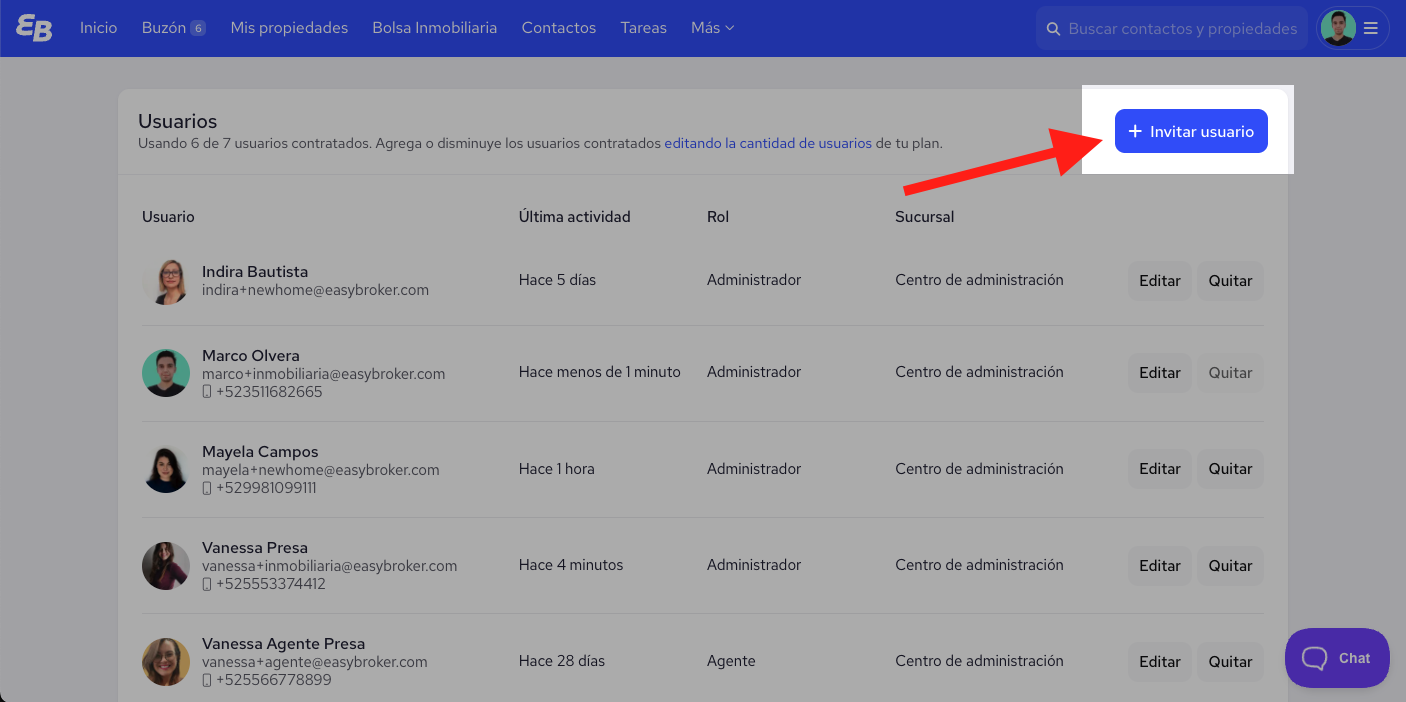Open the profile avatar menu
Image resolution: width=1406 pixels, height=702 pixels.
(x=1338, y=28)
